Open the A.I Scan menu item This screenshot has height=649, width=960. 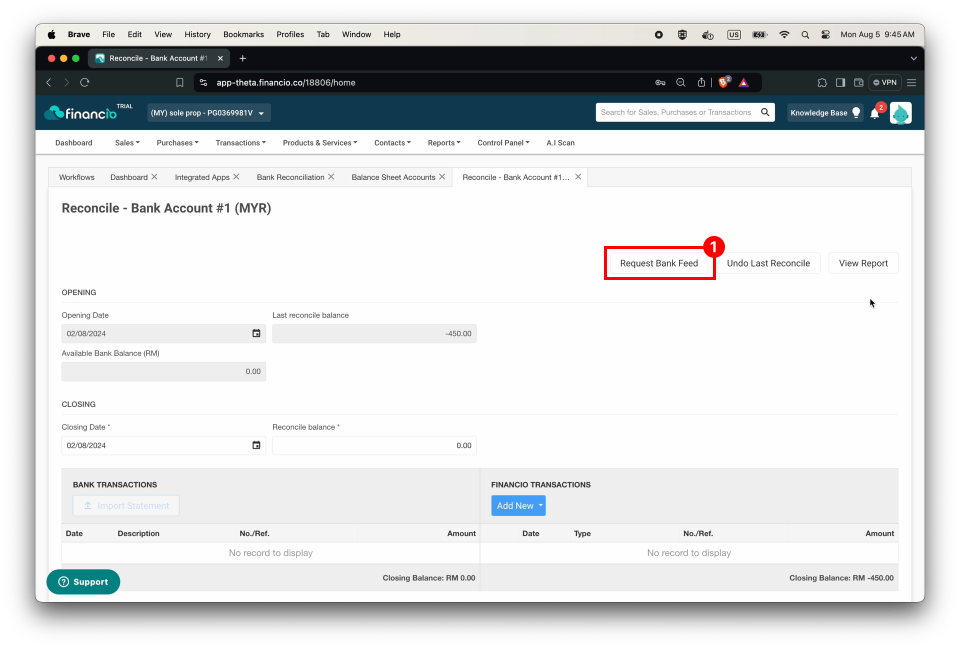point(560,143)
